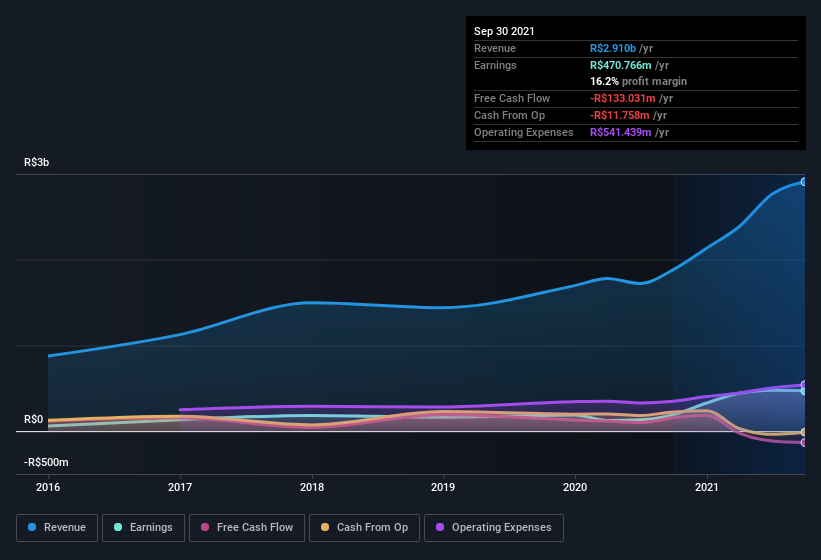Click the 2017 x-axis label
Viewport: 821px width, 560px height.
click(180, 487)
